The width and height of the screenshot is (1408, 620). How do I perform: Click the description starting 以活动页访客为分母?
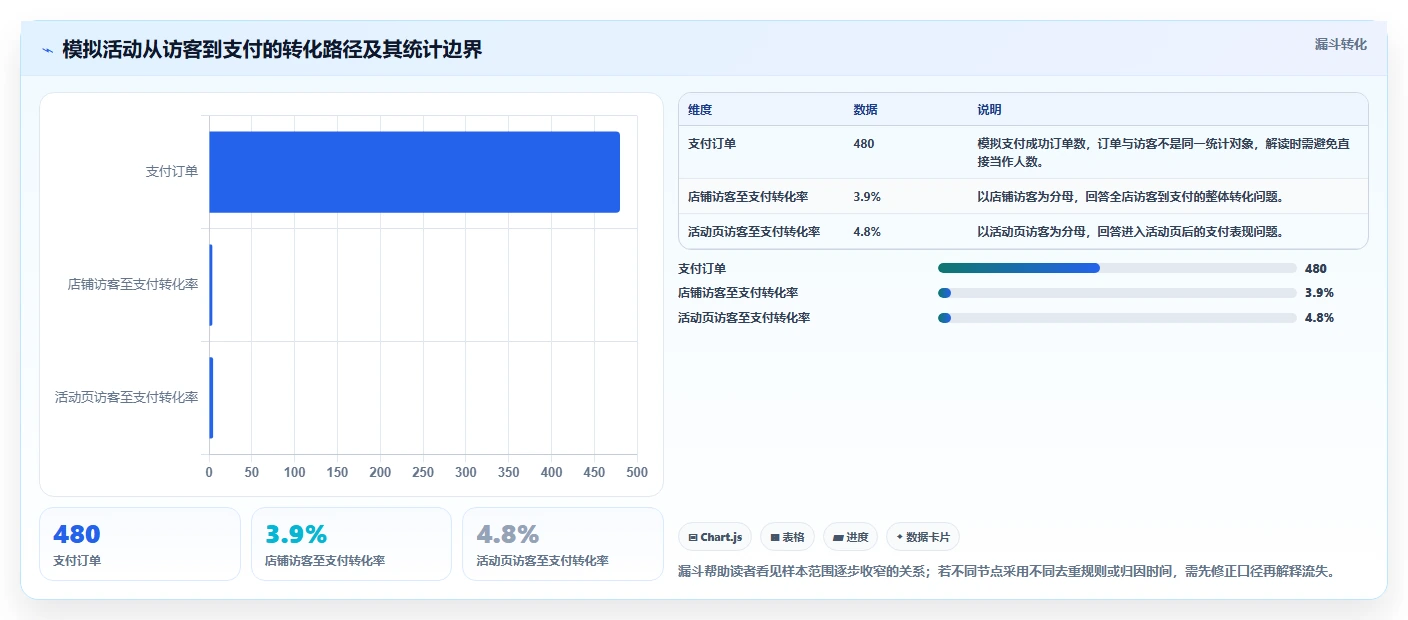click(1130, 232)
